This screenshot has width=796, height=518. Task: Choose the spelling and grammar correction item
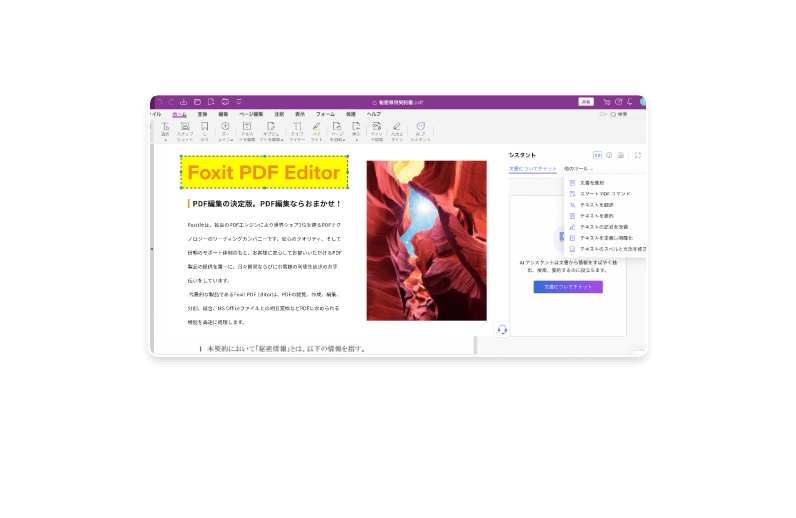click(605, 249)
